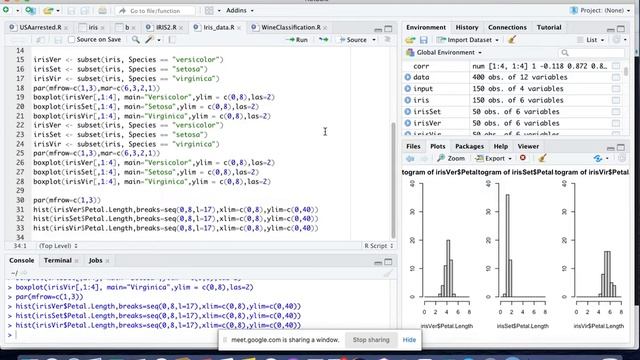The width and height of the screenshot is (640, 360).
Task: Open the Viewer tab
Action: tap(528, 146)
